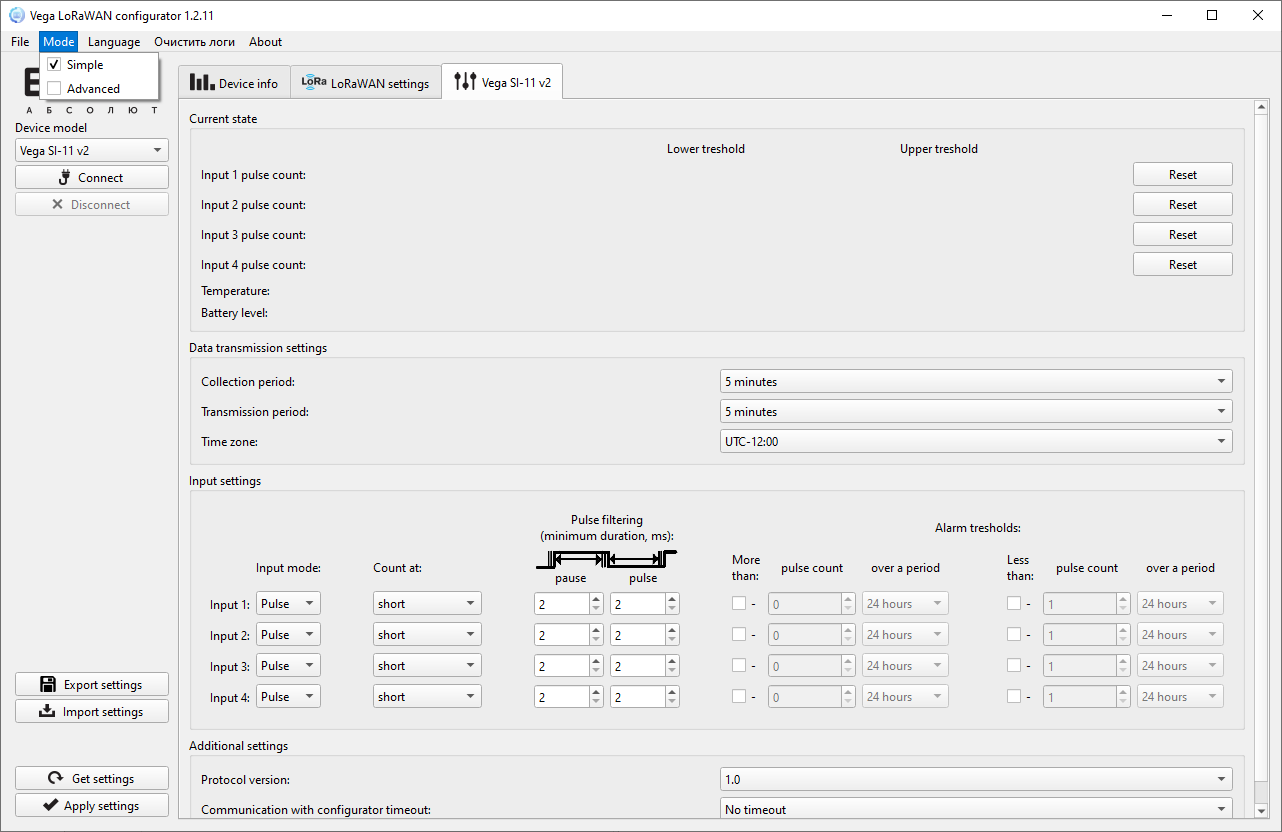The image size is (1282, 832).
Task: Open Input 4 Count at dropdown
Action: 428,697
